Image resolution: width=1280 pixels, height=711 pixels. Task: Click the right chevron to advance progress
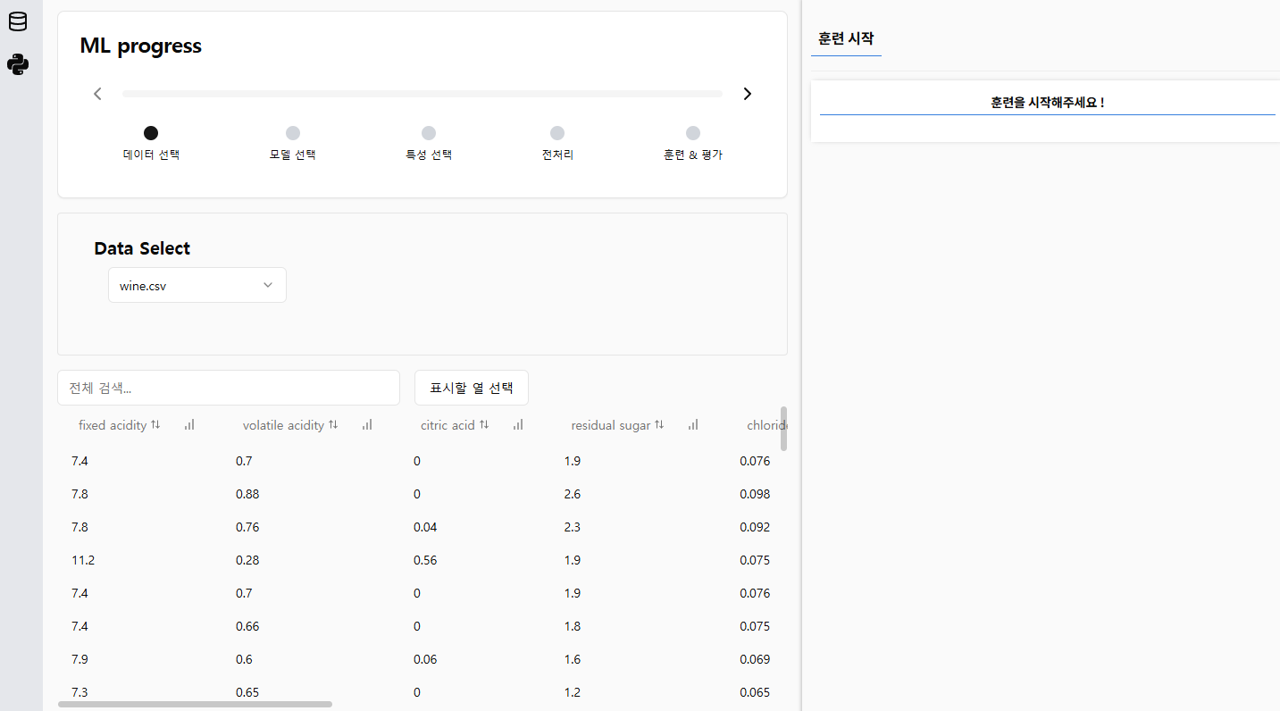point(746,93)
